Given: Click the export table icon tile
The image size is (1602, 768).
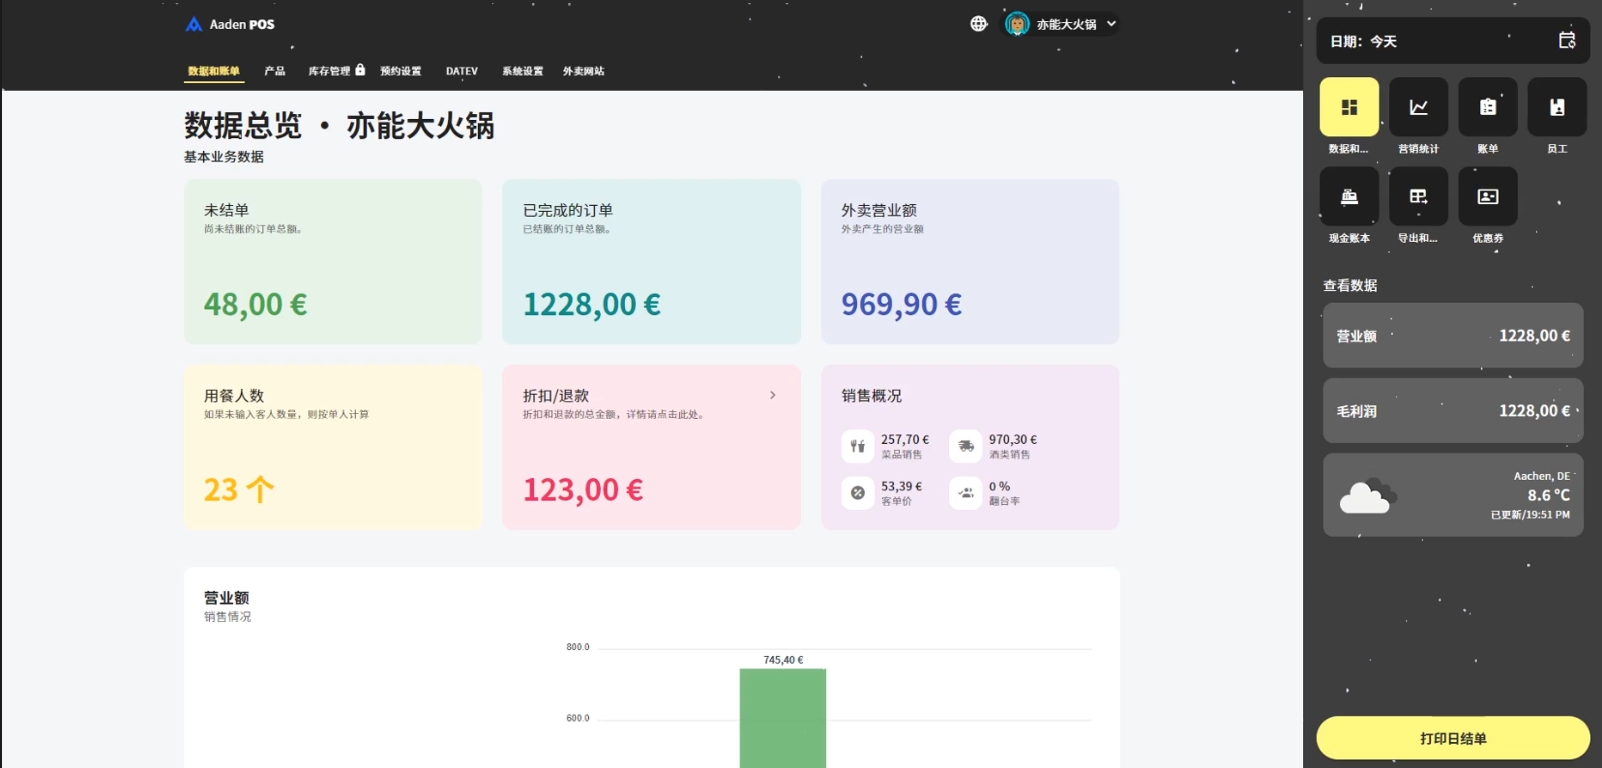Looking at the screenshot, I should point(1418,197).
